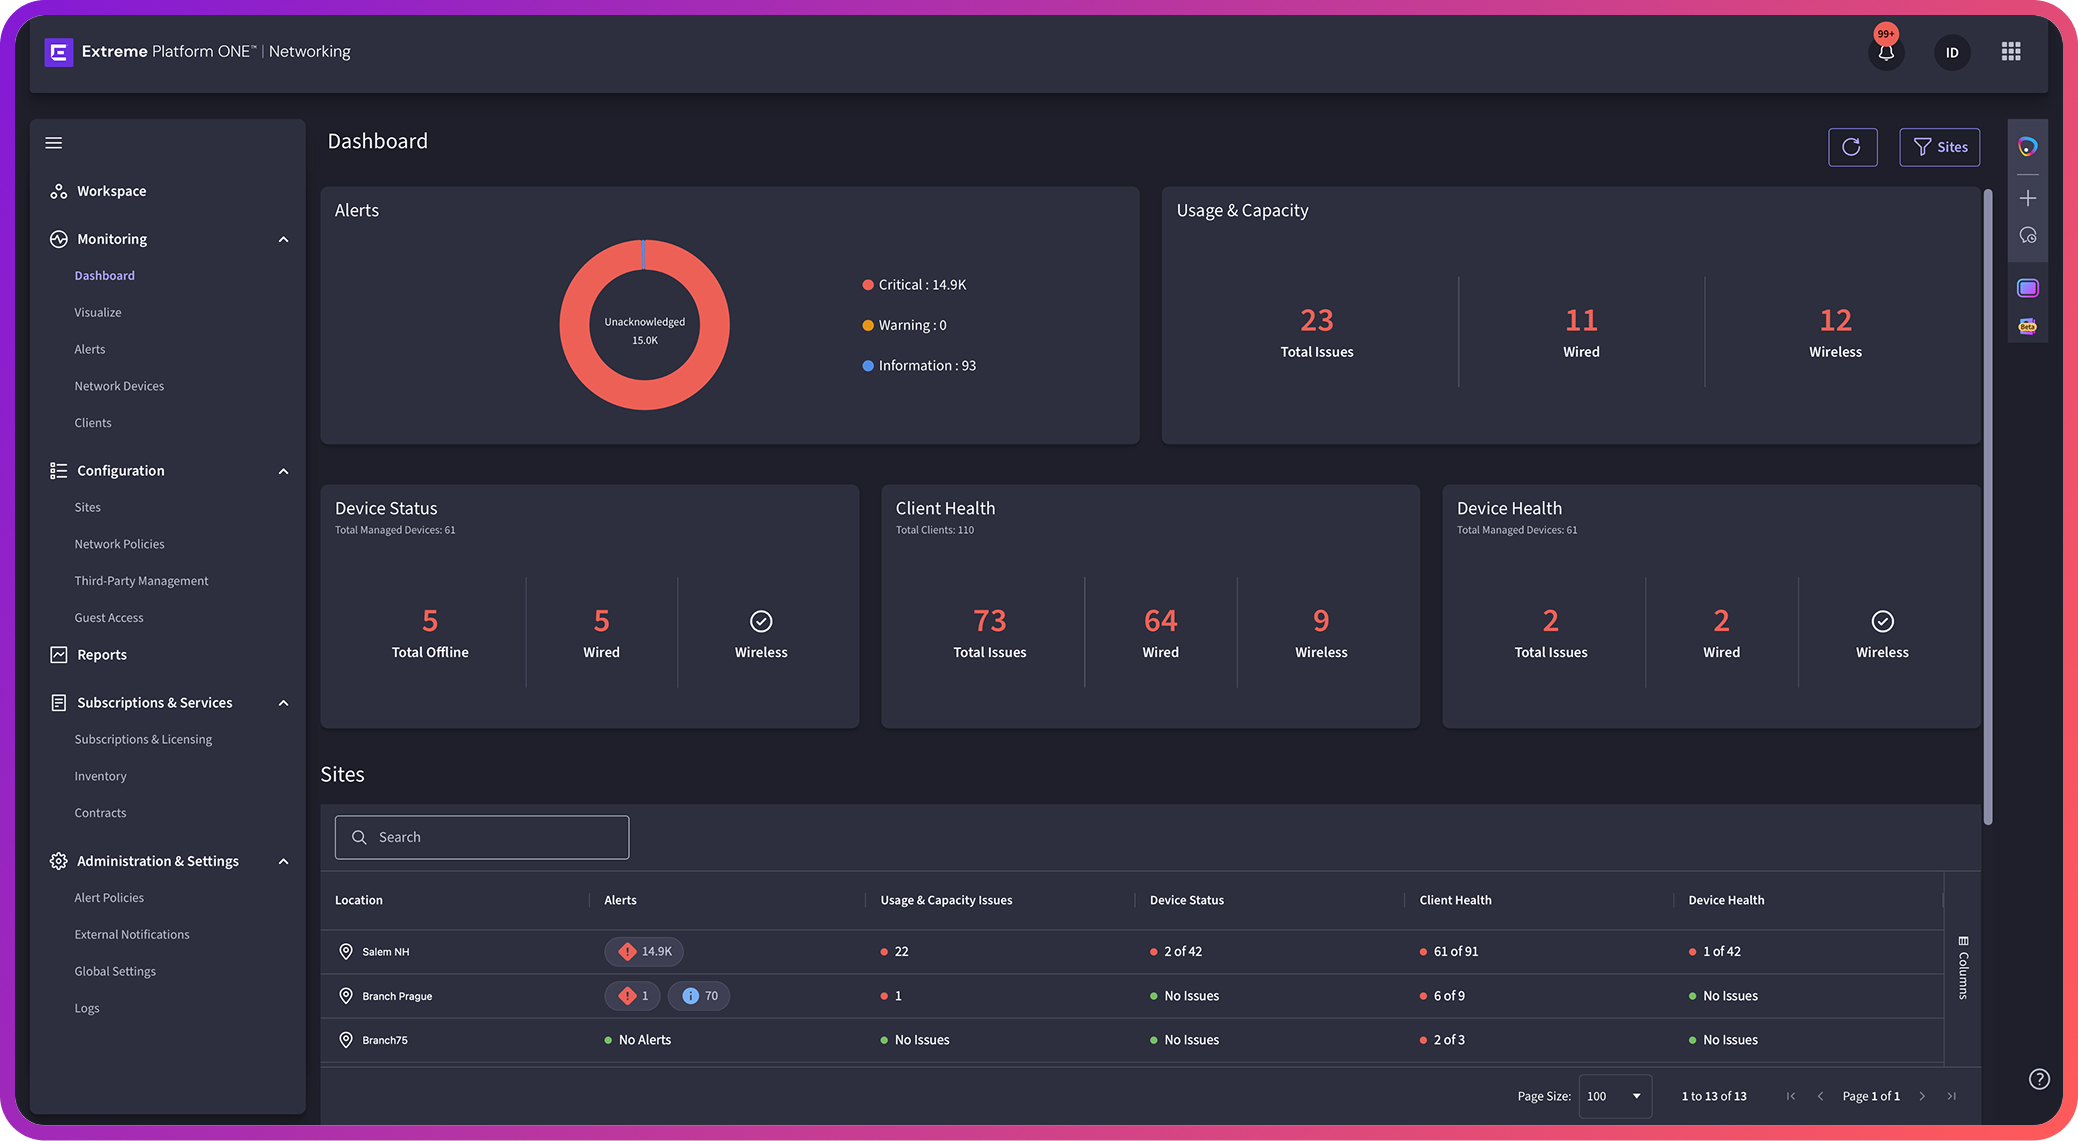Open Subscriptions & Licensing page
The height and width of the screenshot is (1141, 2078).
point(143,740)
